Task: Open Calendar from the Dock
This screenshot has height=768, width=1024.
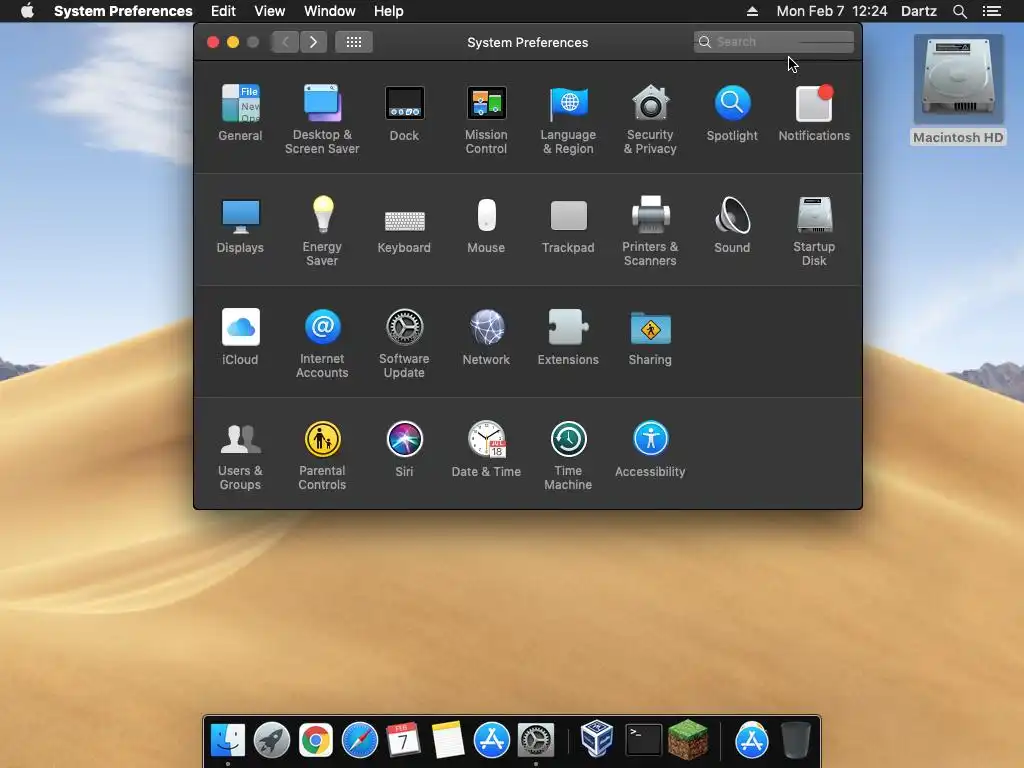Action: [x=404, y=741]
